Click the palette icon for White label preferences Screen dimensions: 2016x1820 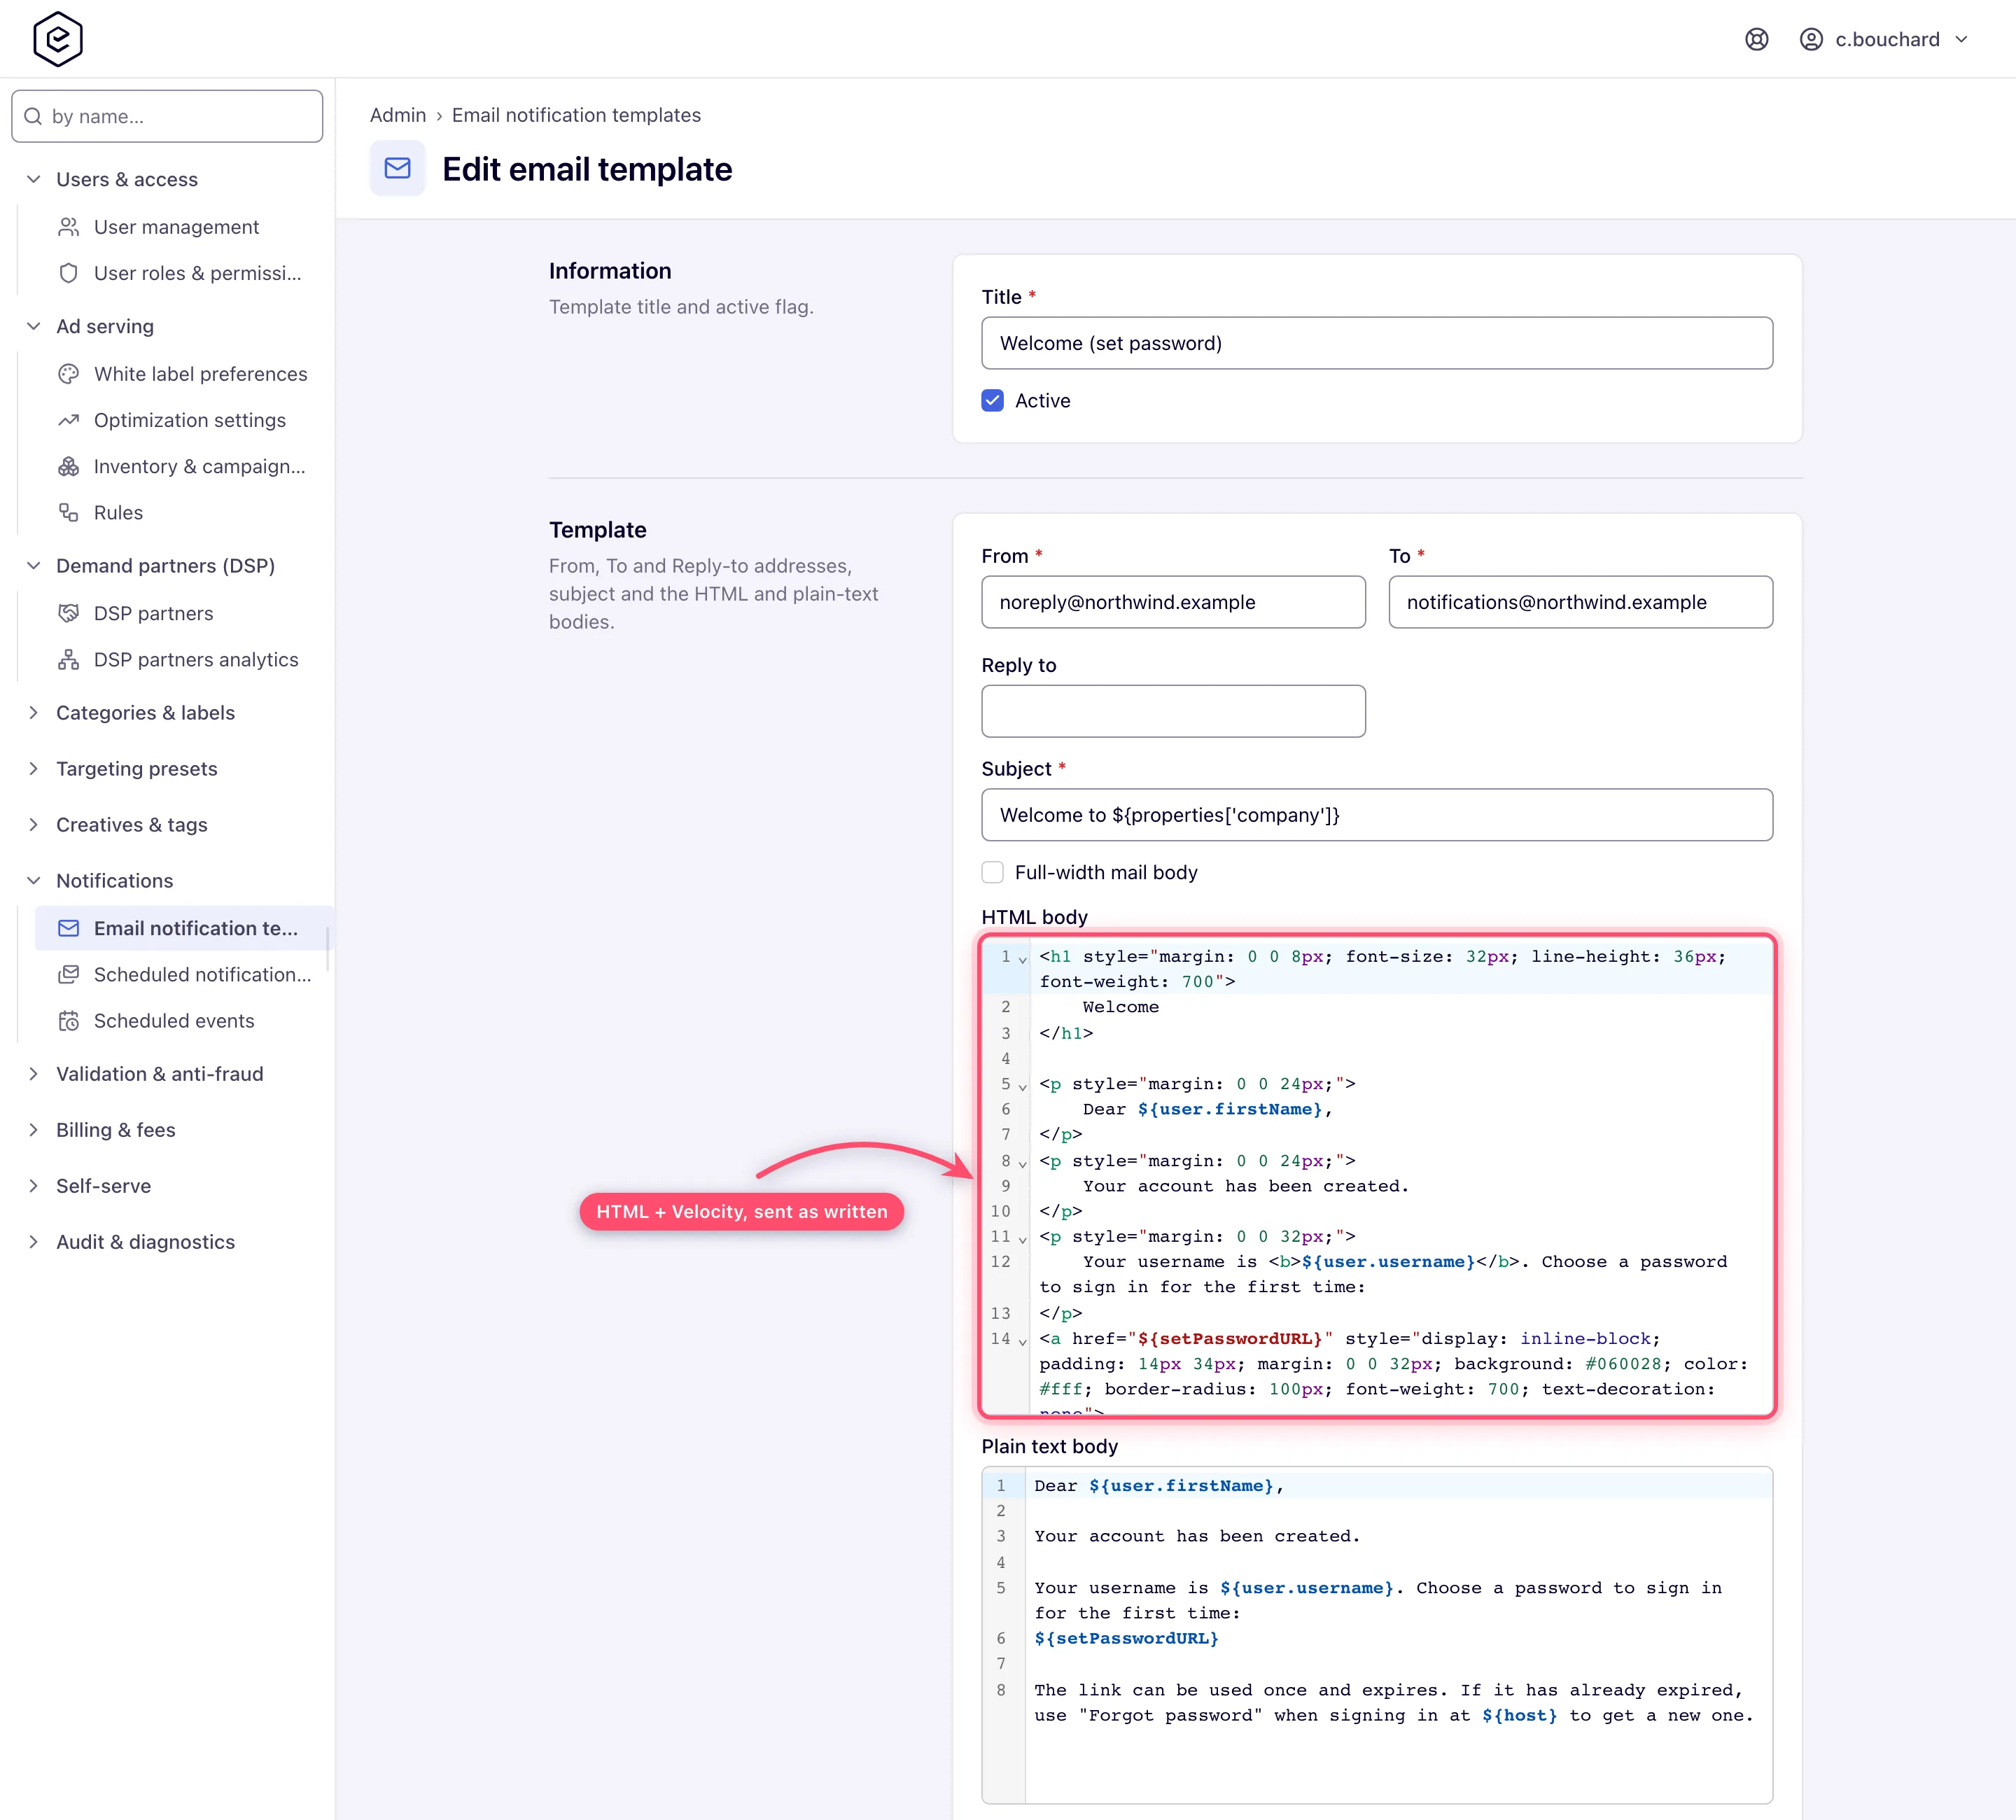[68, 374]
